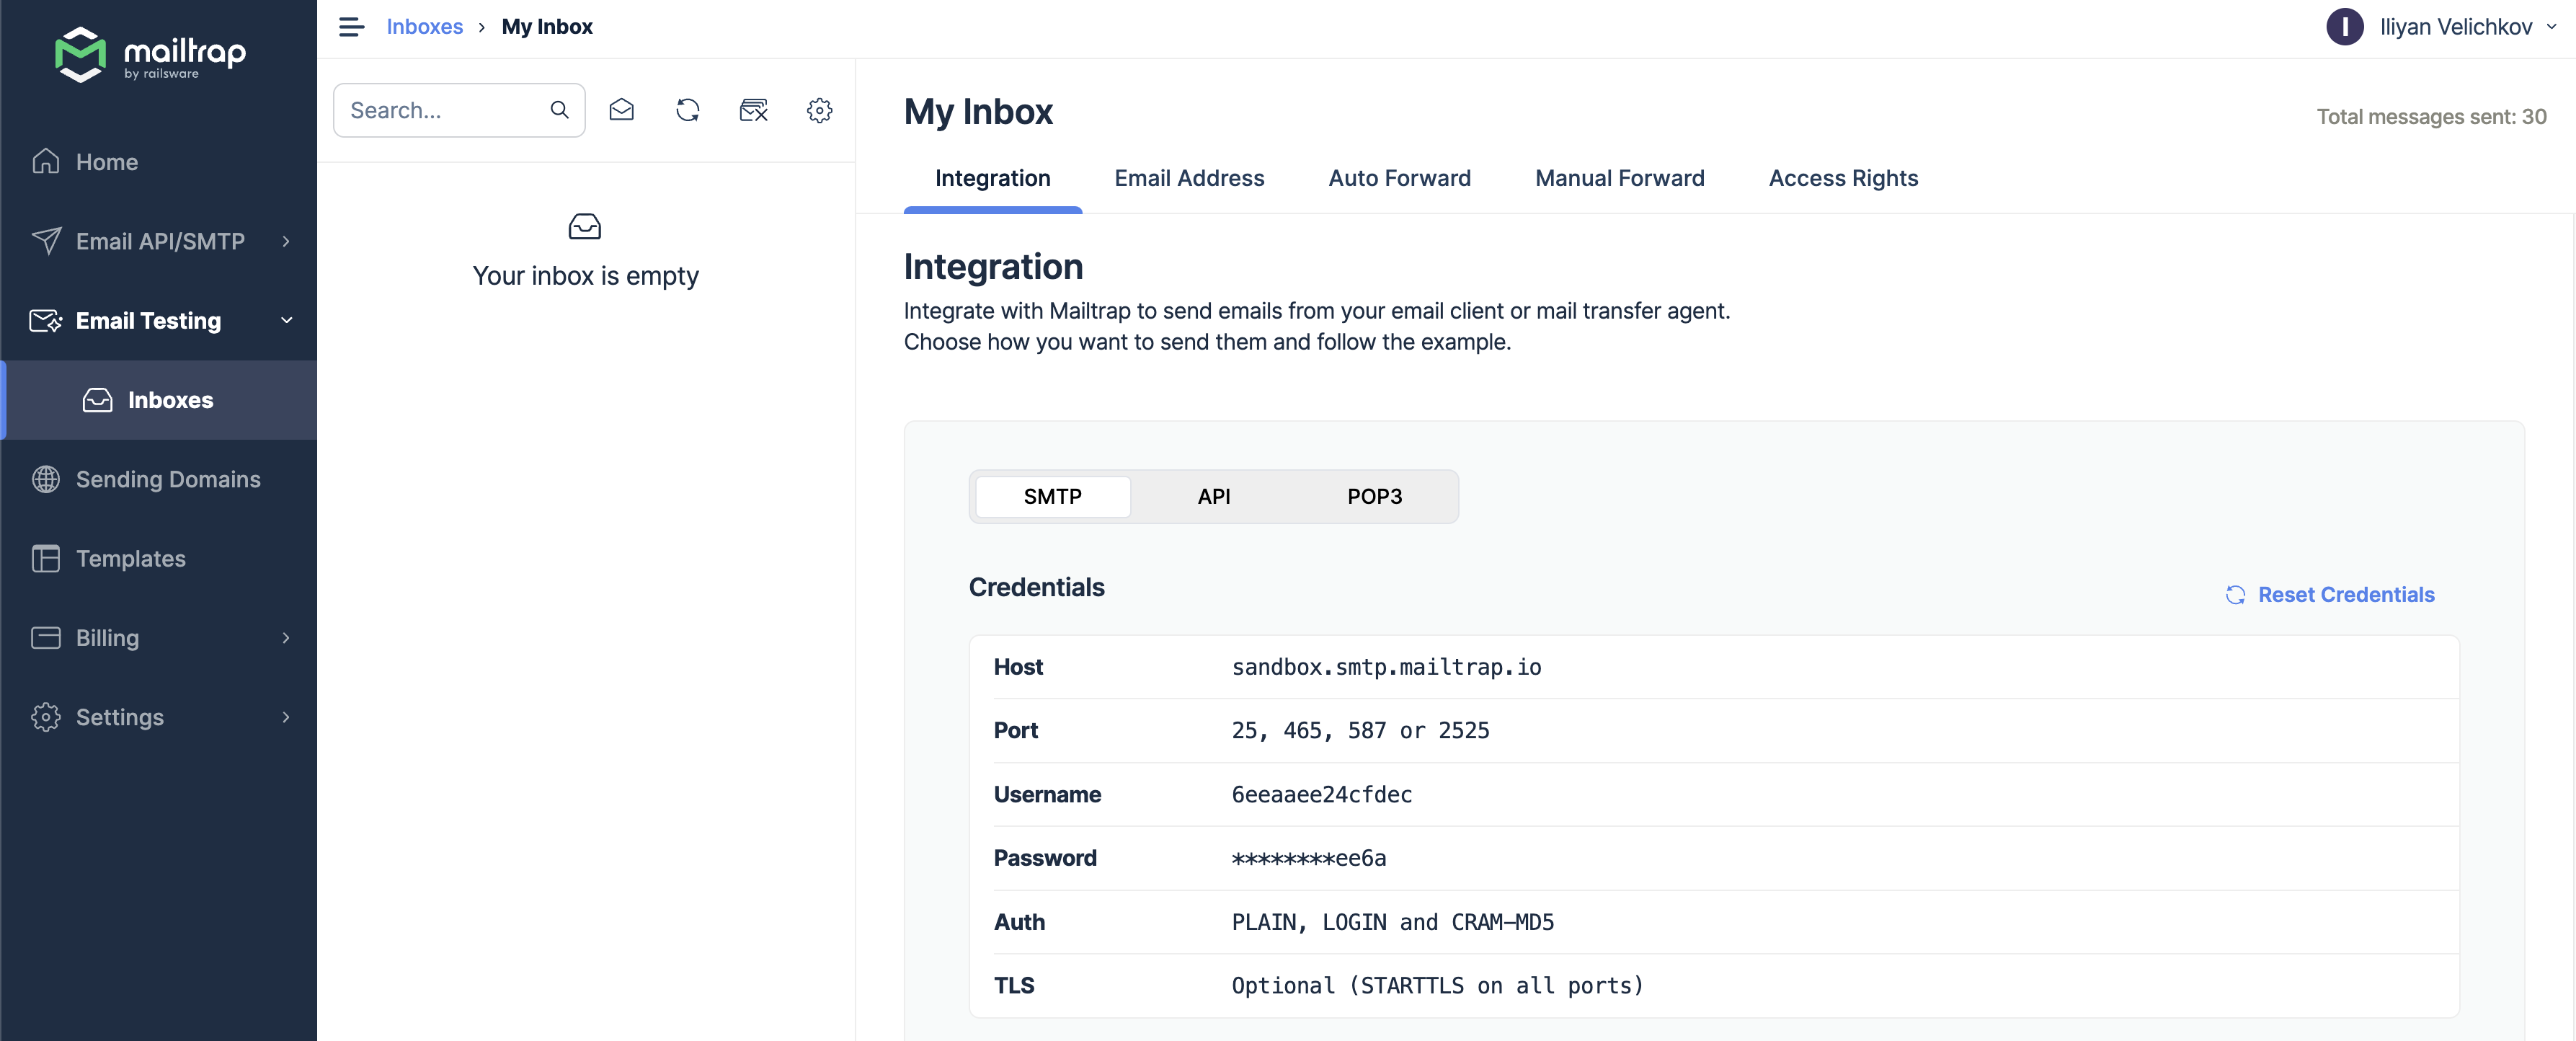Expand the Settings submenu chevron
This screenshot has height=1041, width=2576.
(286, 717)
